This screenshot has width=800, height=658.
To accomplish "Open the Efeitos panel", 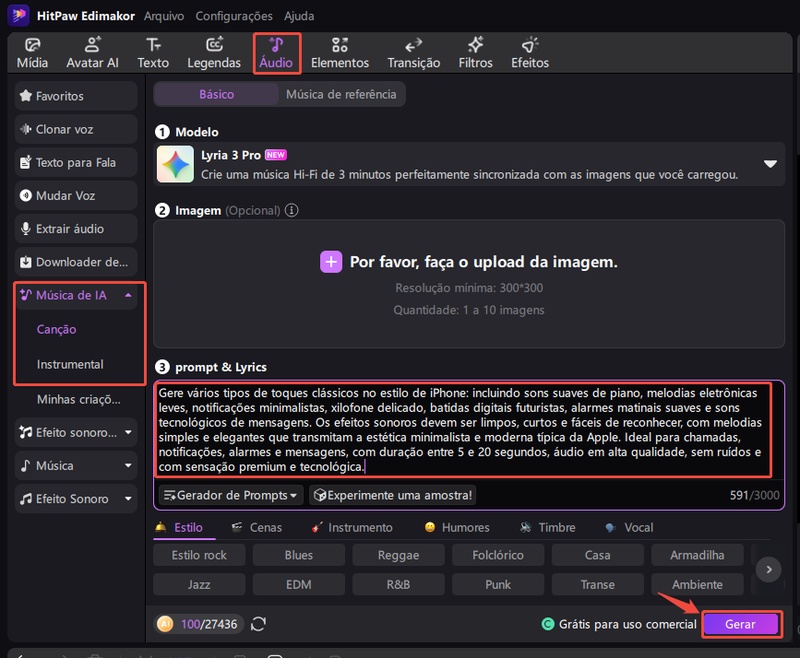I will 530,53.
